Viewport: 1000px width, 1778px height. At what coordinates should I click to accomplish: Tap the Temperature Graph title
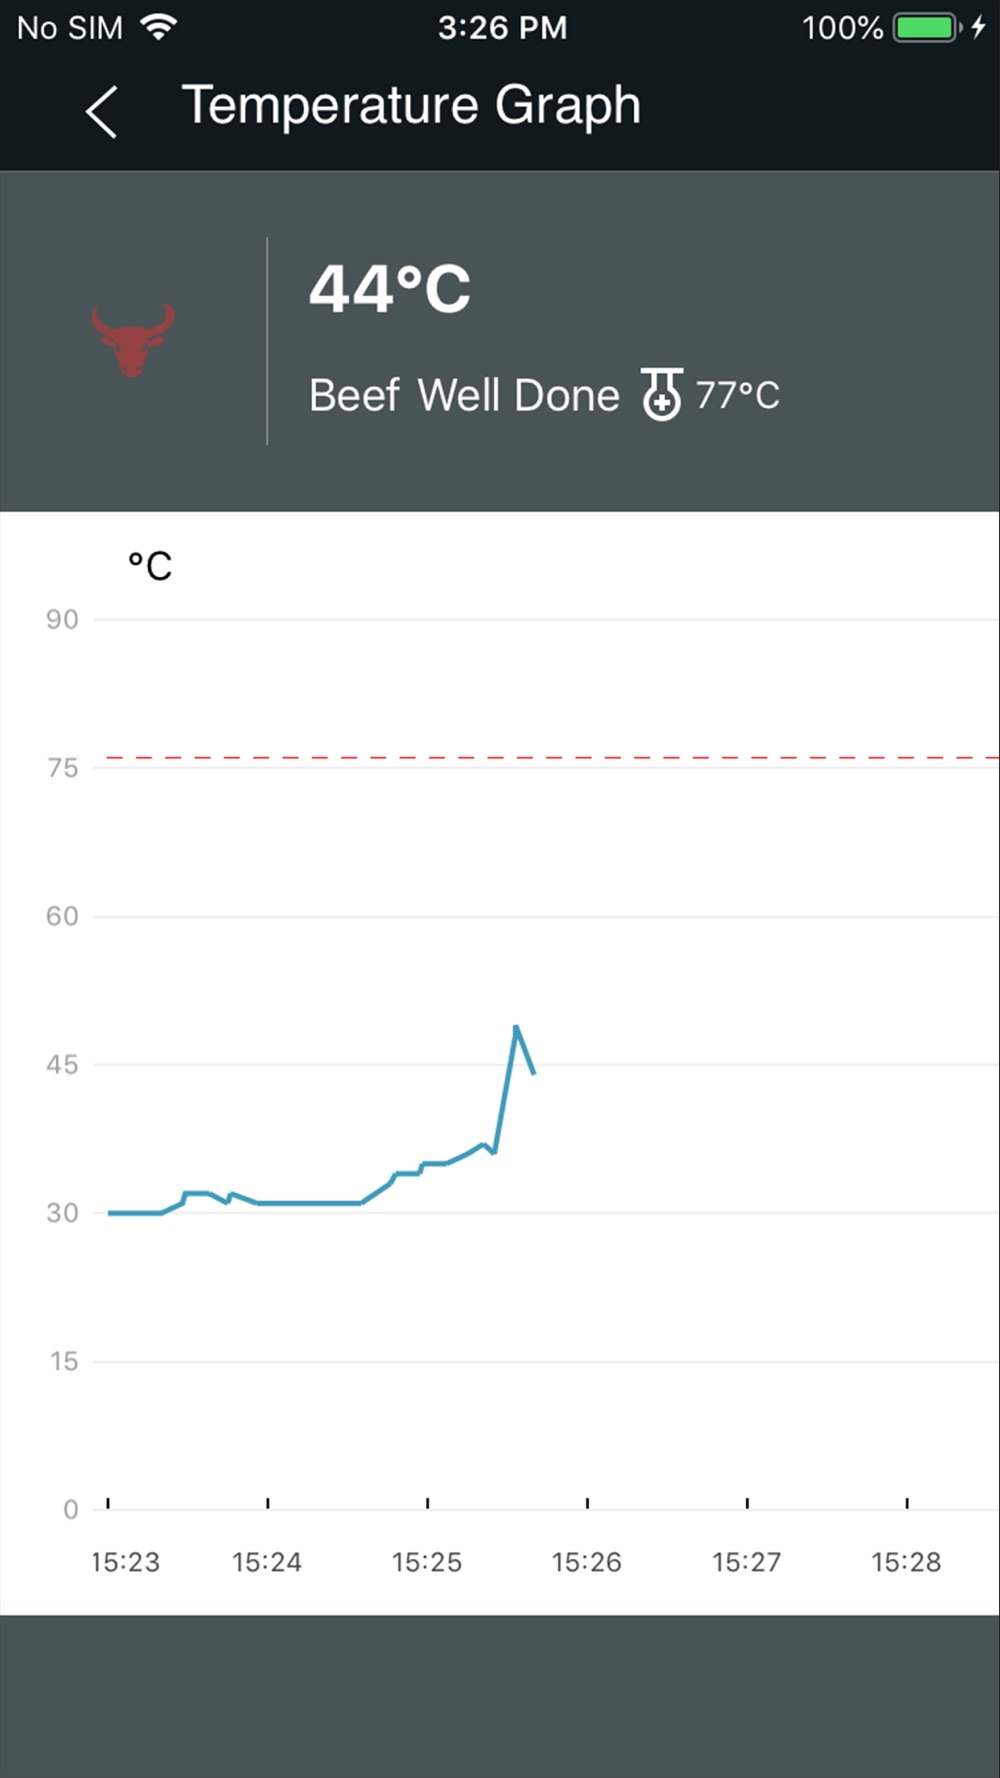point(411,106)
